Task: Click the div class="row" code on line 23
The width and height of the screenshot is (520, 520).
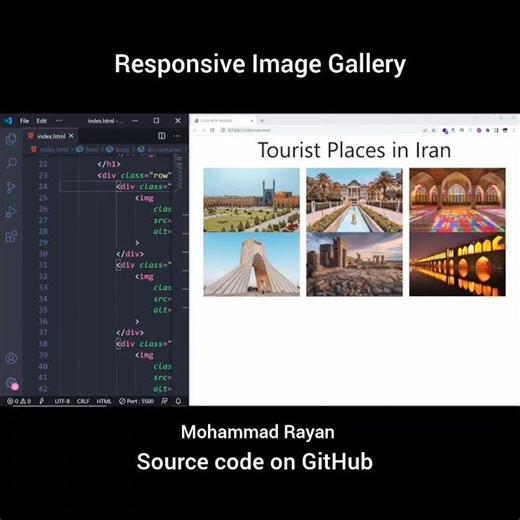Action: tap(134, 175)
